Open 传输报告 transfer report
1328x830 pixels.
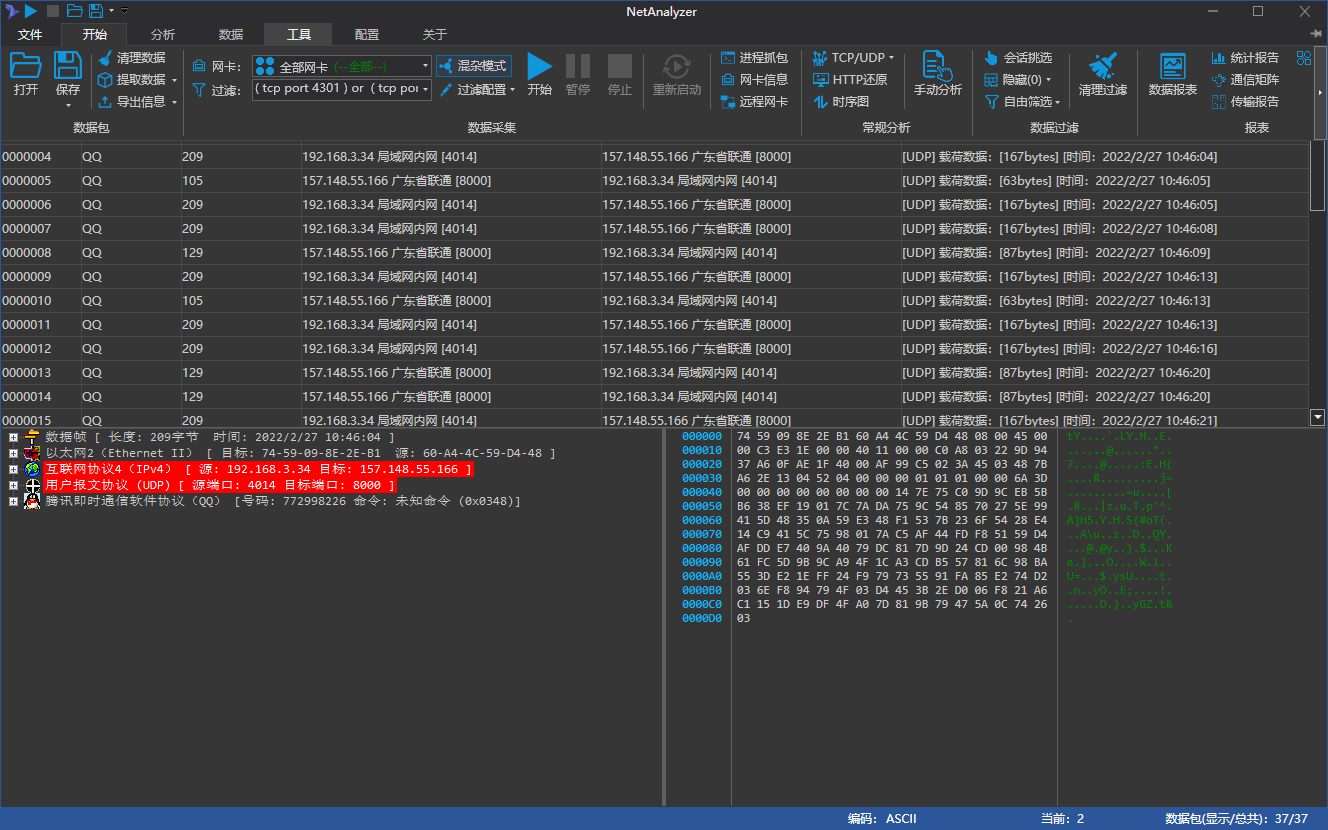click(x=1245, y=102)
